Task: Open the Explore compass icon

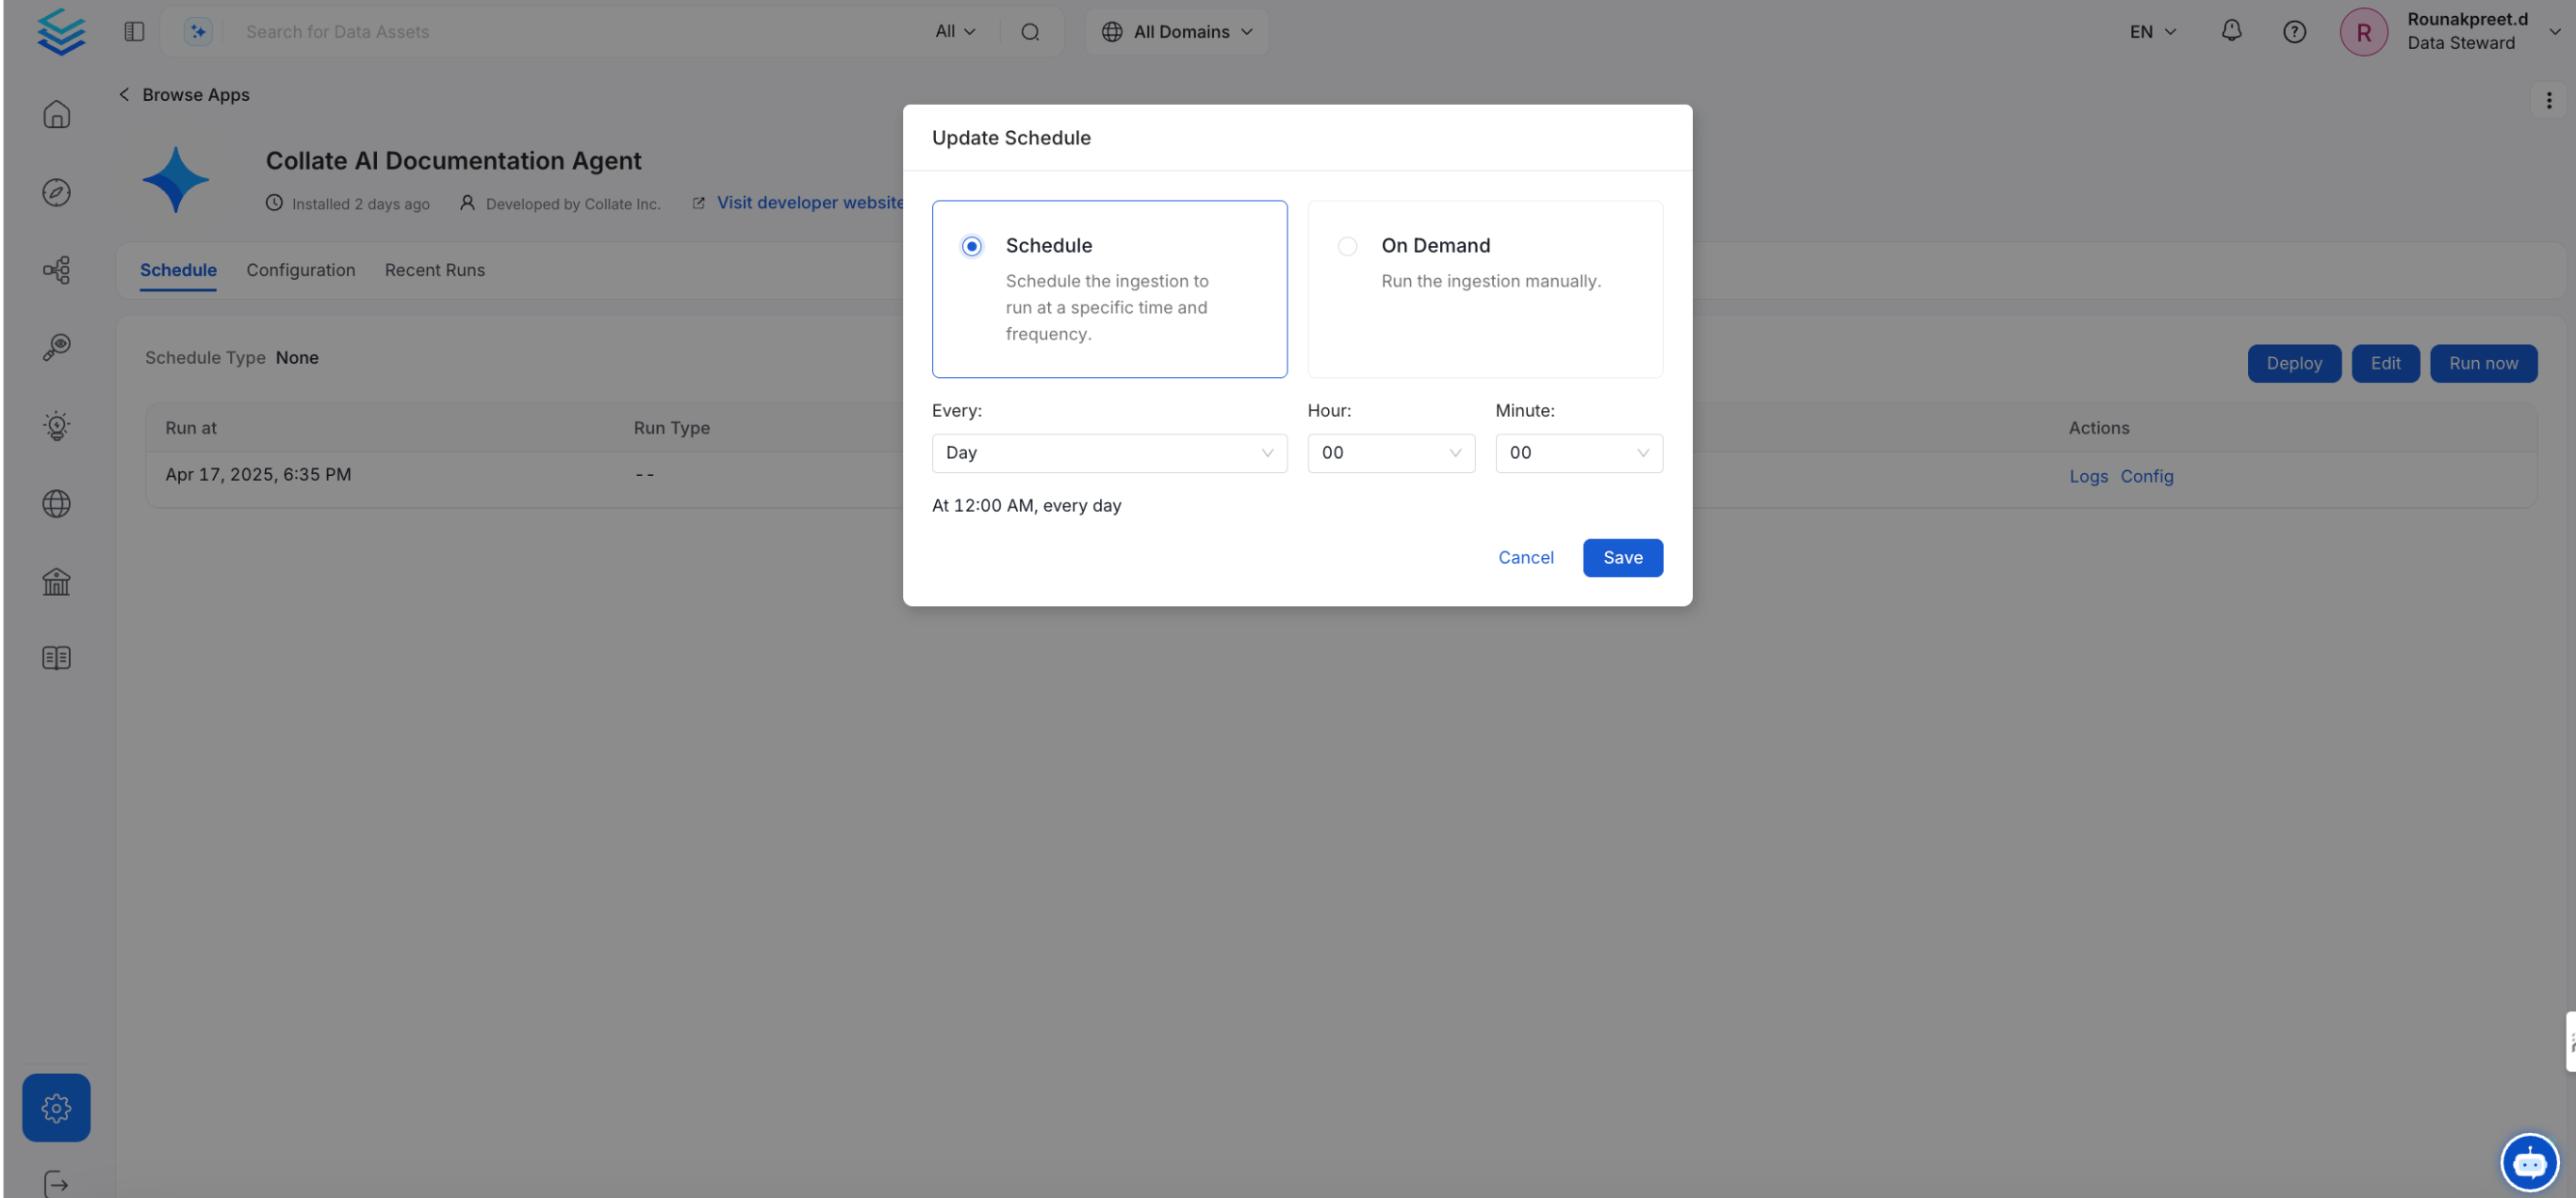Action: (x=56, y=192)
